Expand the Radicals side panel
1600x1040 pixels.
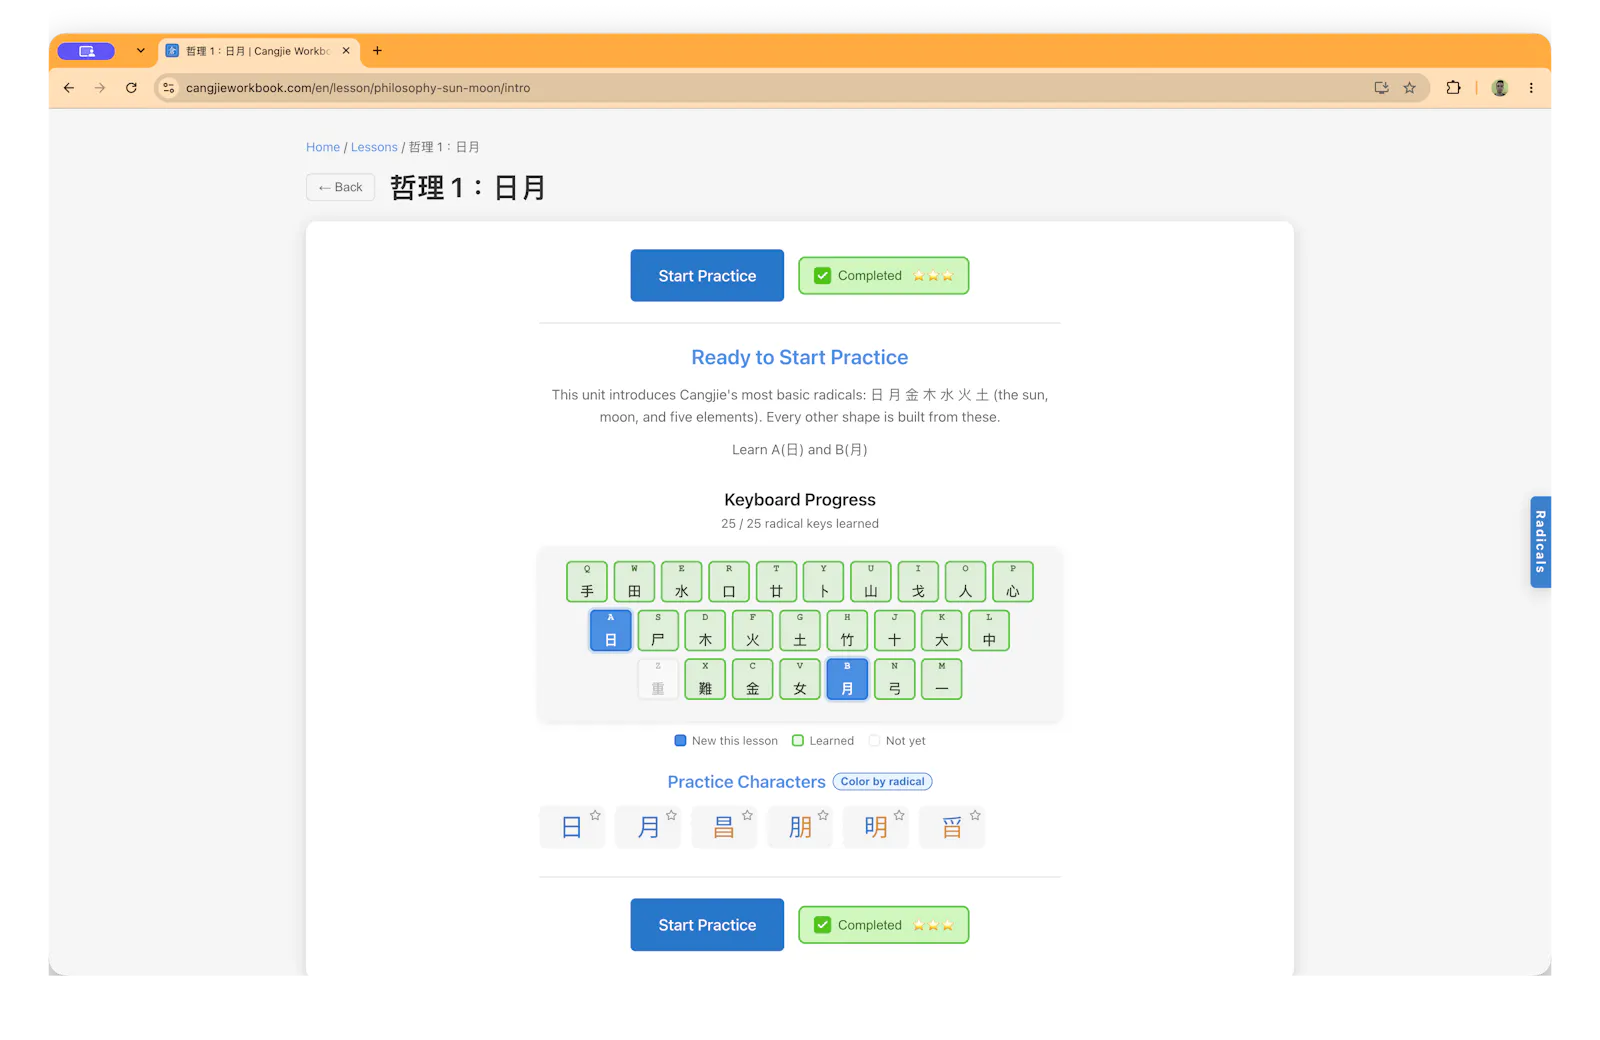point(1540,542)
